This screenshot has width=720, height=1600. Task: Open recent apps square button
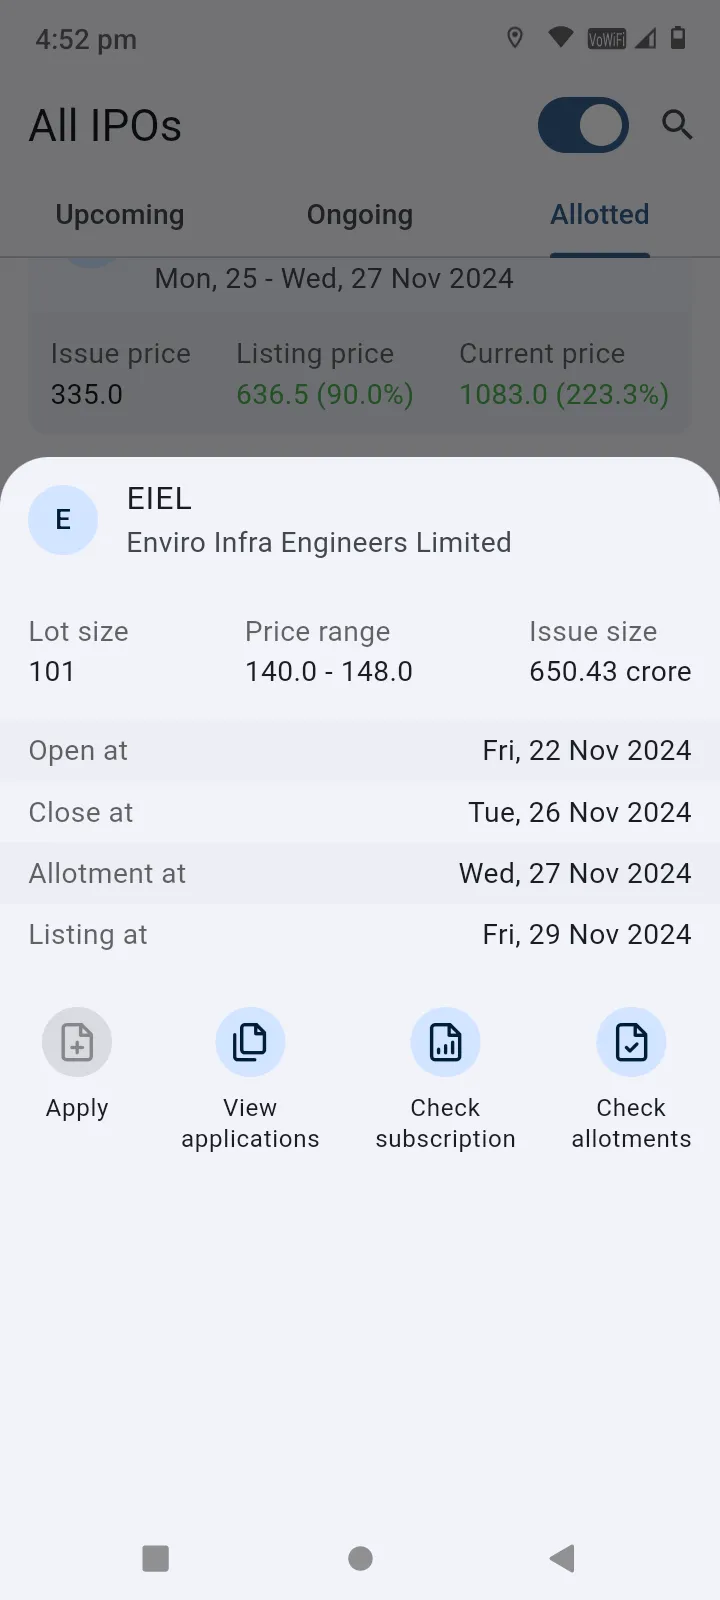pos(156,1557)
